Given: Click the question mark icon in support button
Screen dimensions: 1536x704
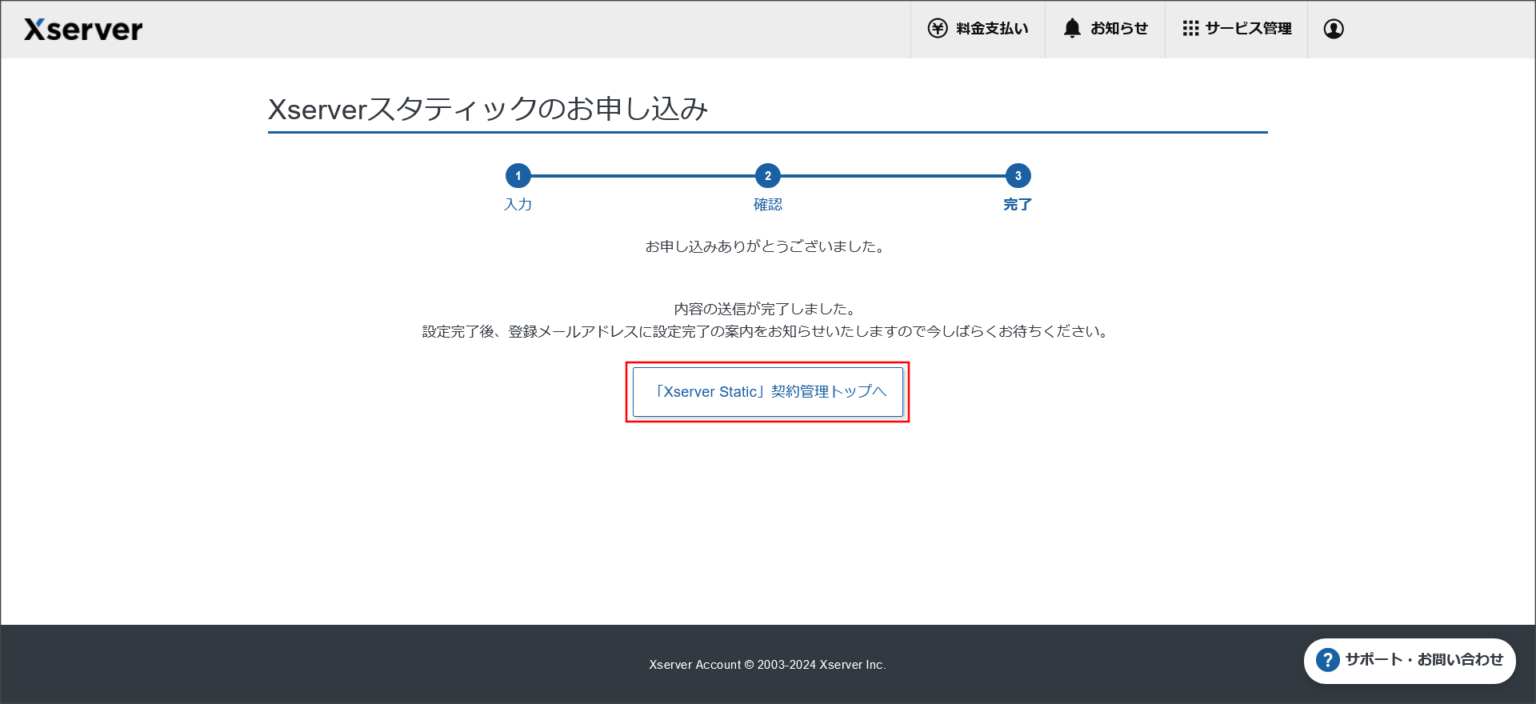Looking at the screenshot, I should pyautogui.click(x=1328, y=660).
